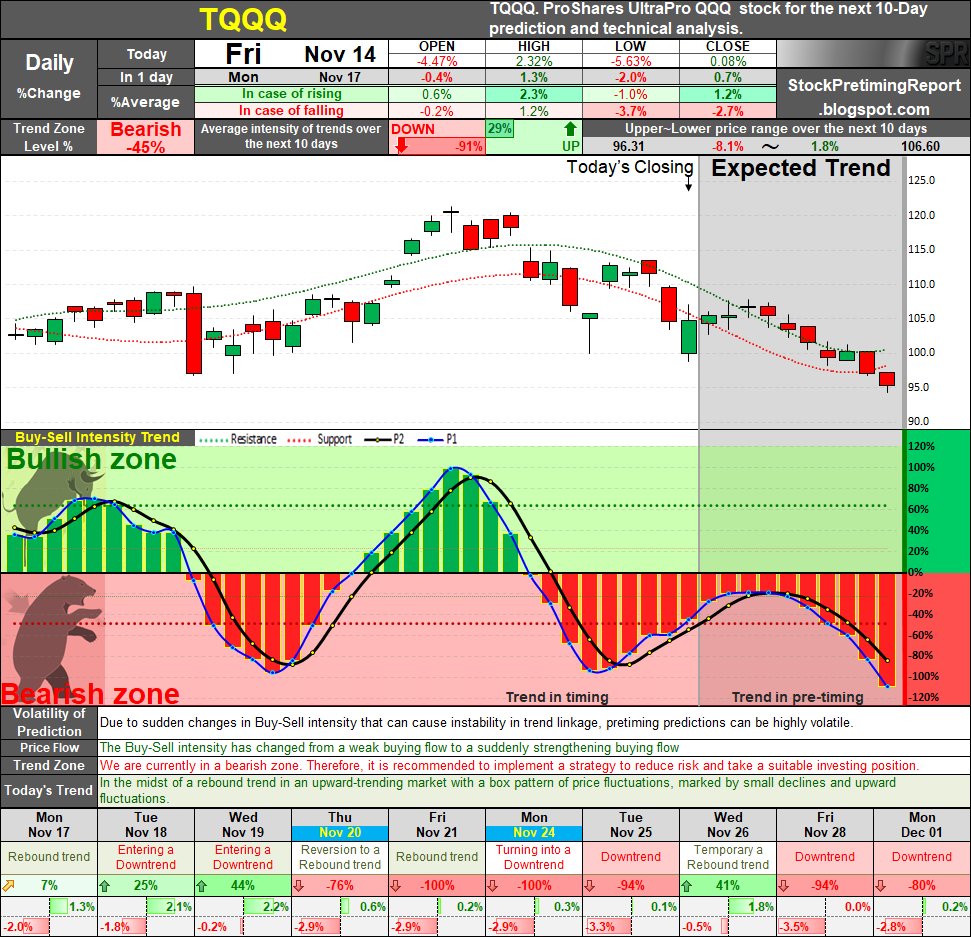Click the Fri Nov 14 date cell
The image size is (971, 937).
coord(292,54)
